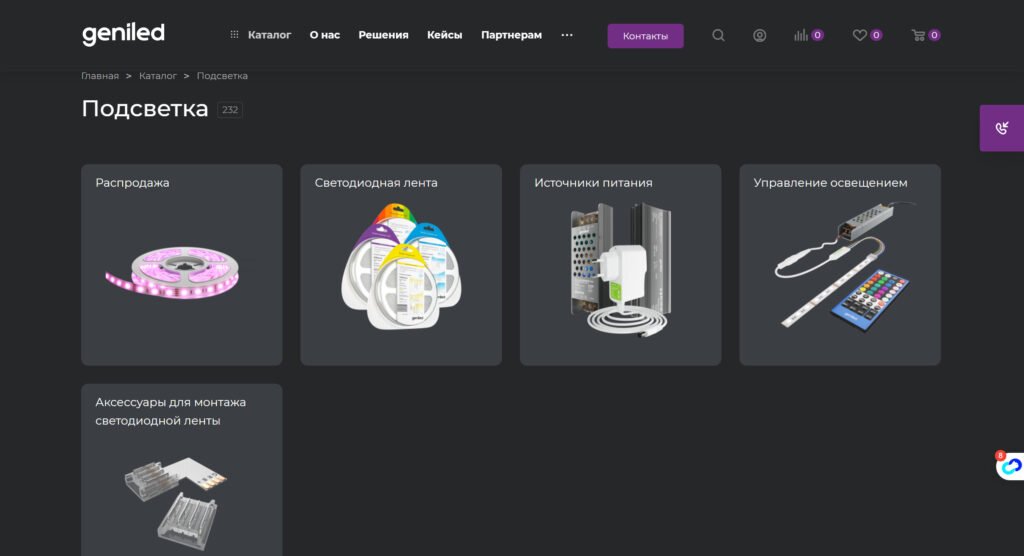Screen dimensions: 1024x556
Task: Go to Партнерам in the navigation
Action: (511, 35)
